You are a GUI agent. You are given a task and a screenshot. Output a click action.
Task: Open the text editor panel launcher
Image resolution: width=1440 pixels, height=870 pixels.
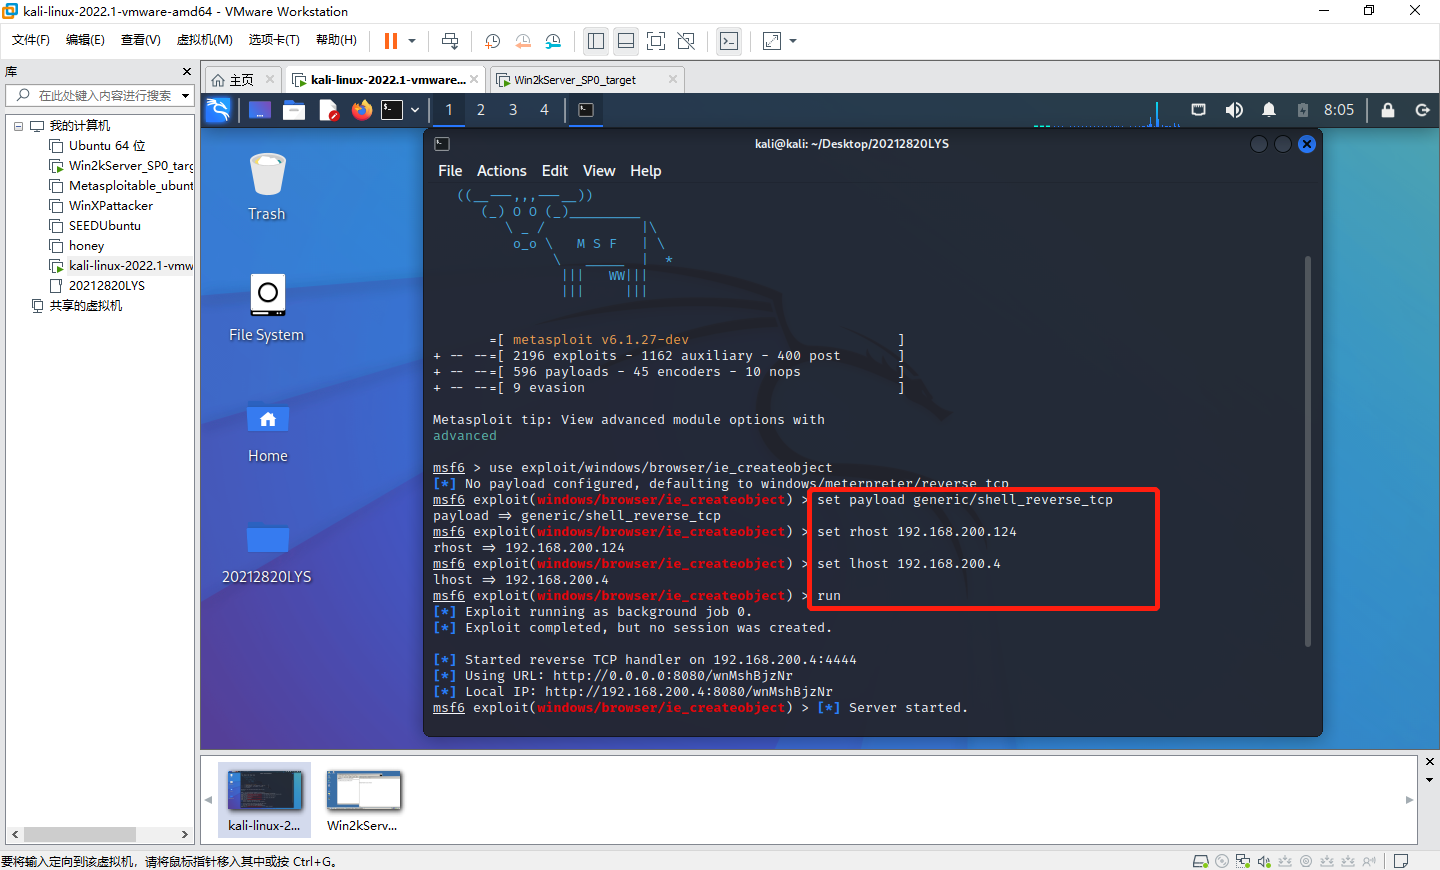coord(328,110)
